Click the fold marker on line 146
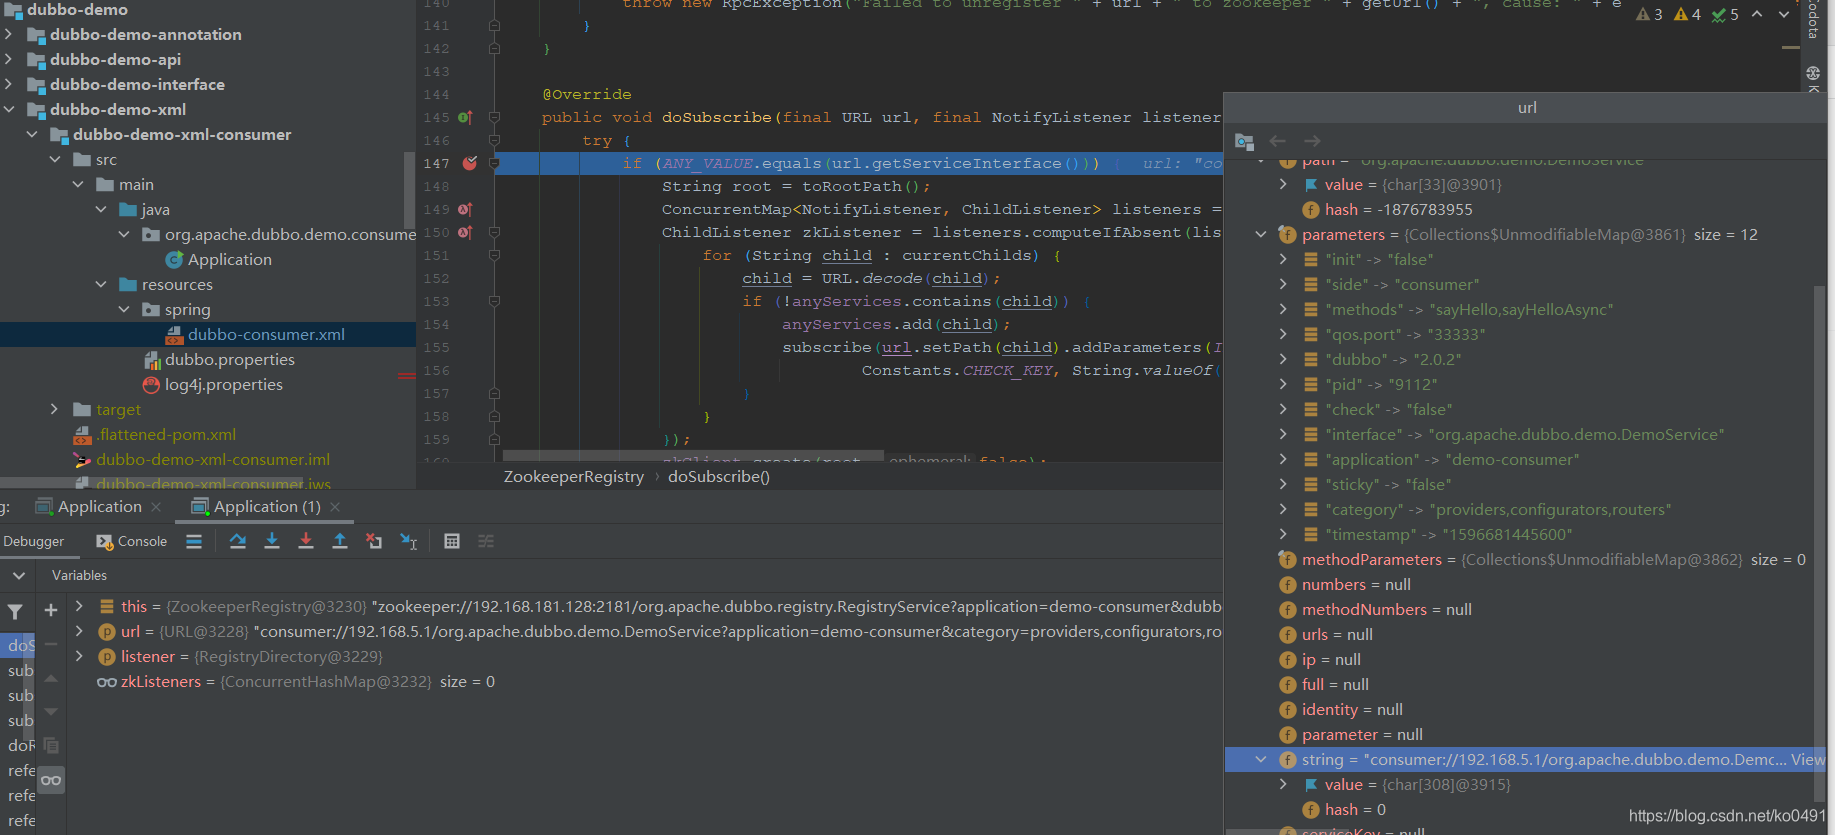 (494, 140)
